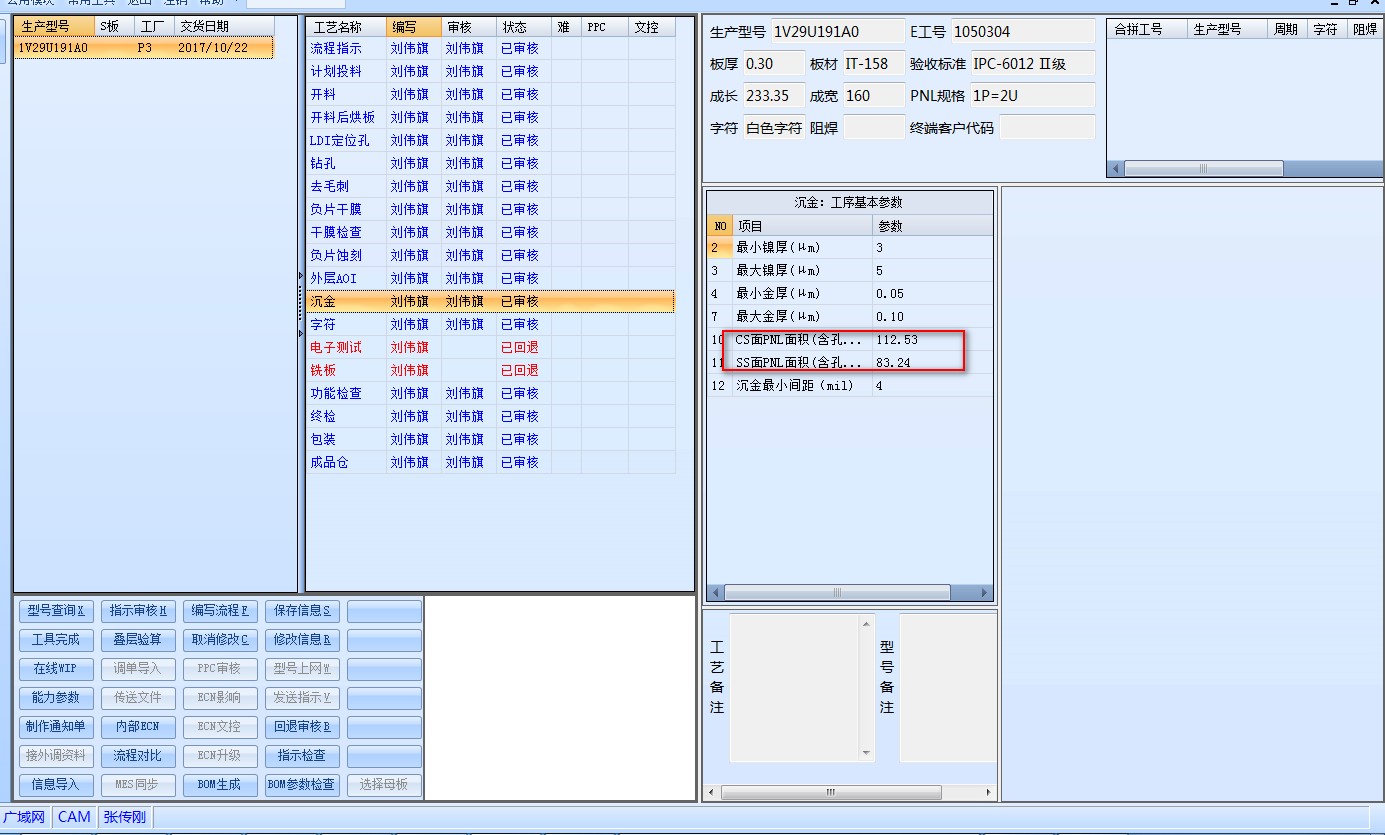
Task: Click the 工具完成 button
Action: tap(56, 640)
